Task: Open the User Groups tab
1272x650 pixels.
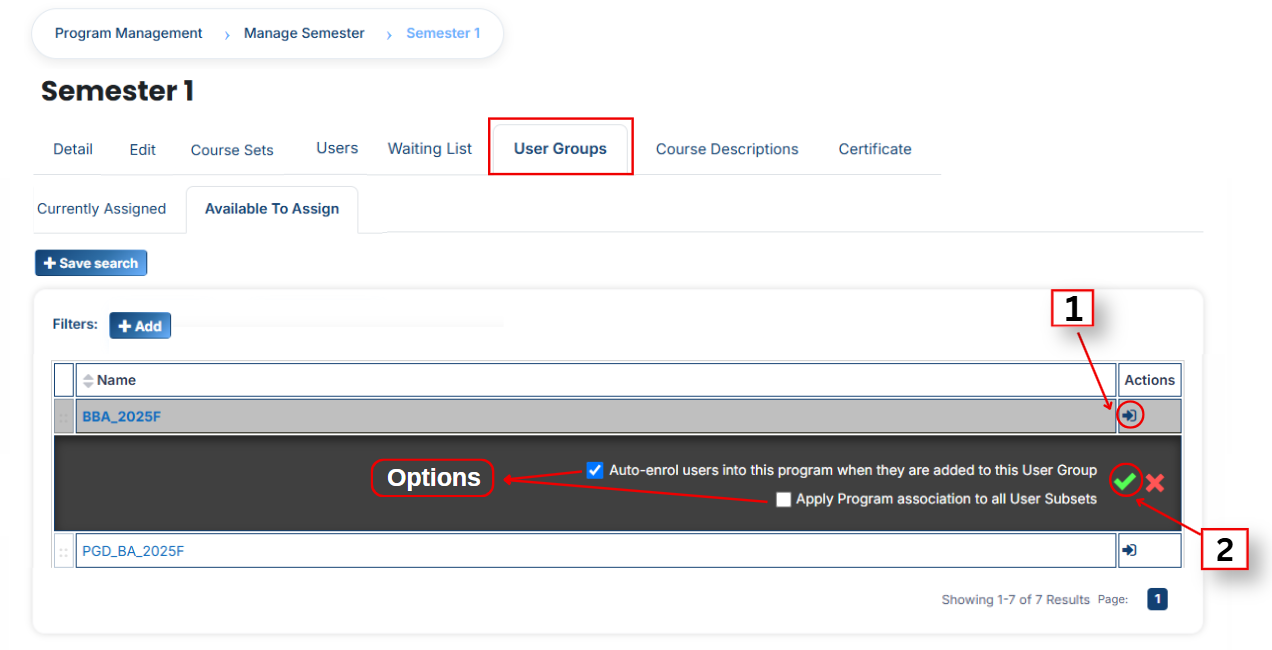Action: pos(560,148)
